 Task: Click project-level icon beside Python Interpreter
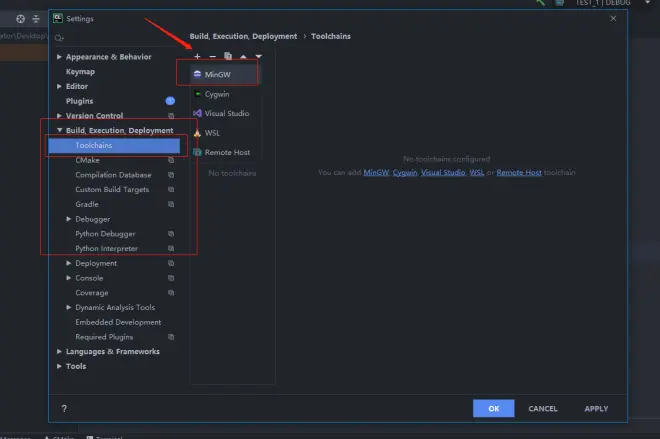[171, 249]
